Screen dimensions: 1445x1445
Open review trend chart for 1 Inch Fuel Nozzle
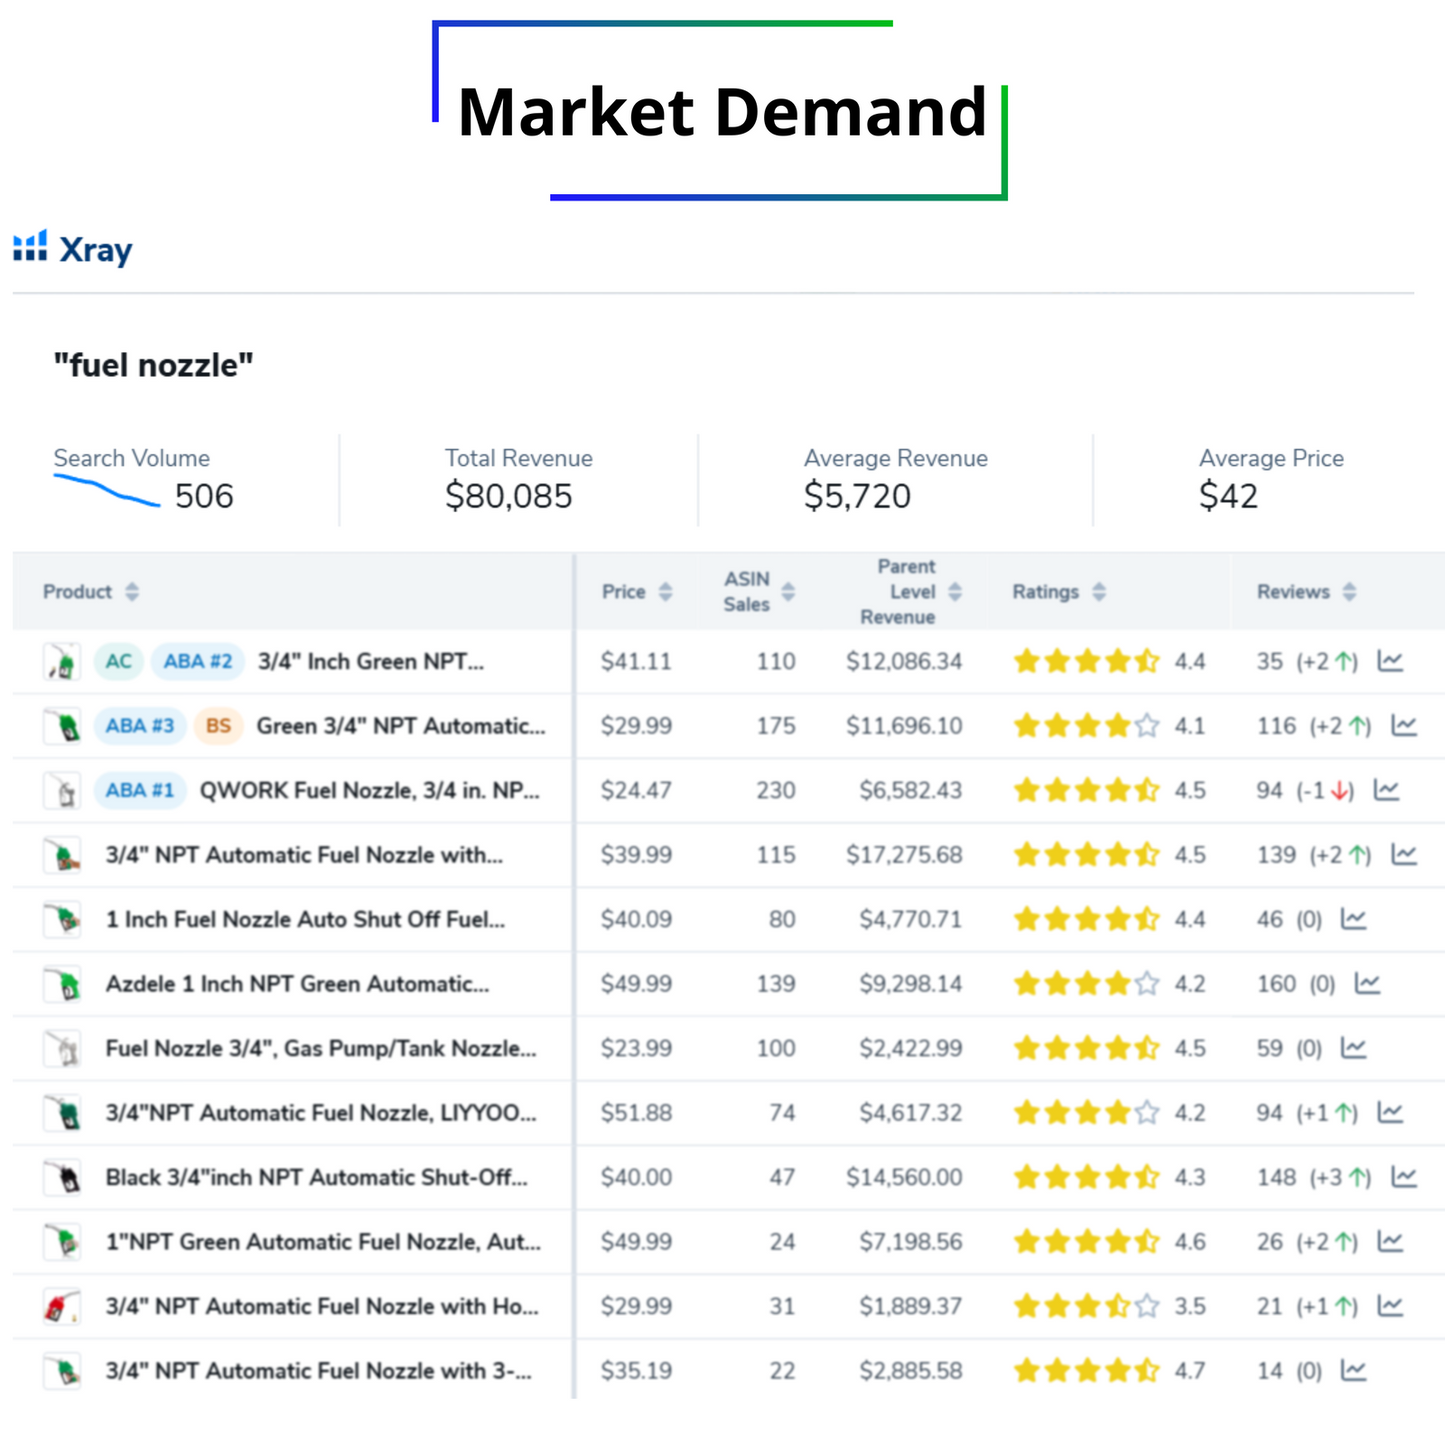1353,919
